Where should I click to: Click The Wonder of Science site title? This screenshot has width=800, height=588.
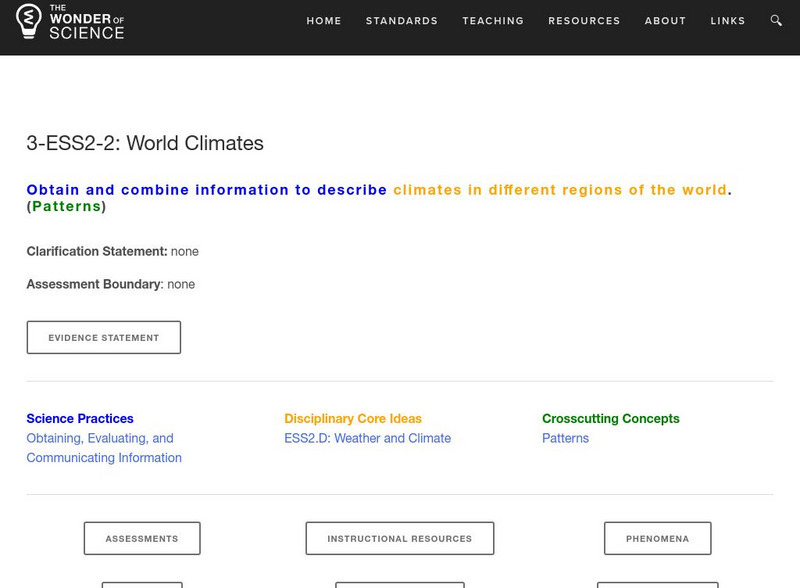(x=87, y=22)
